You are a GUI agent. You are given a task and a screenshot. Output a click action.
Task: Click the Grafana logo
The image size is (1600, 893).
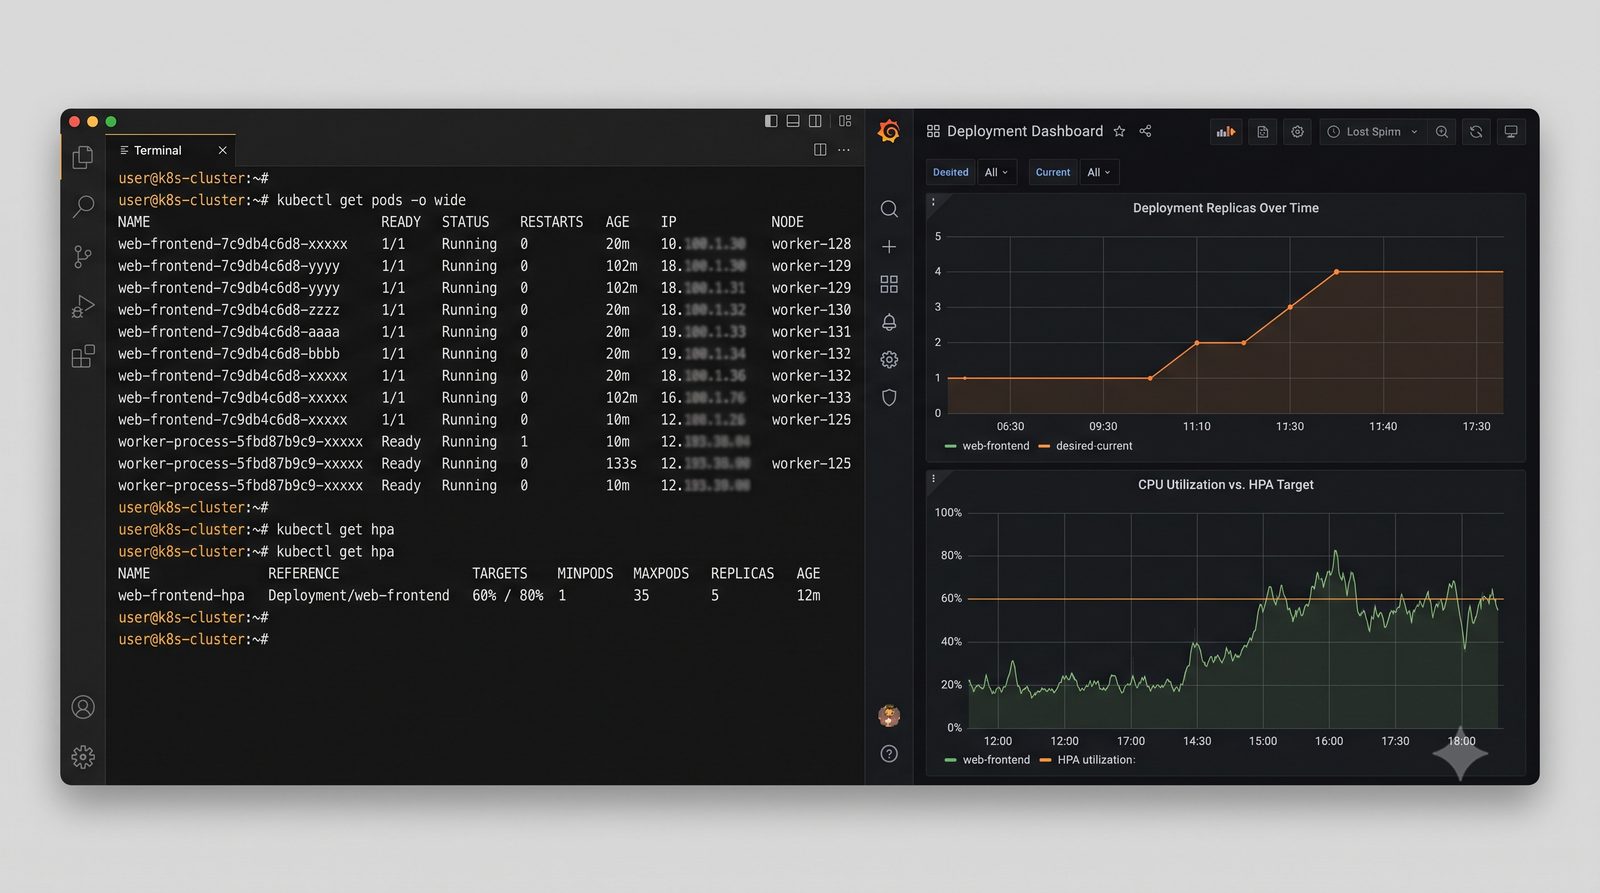coord(889,131)
